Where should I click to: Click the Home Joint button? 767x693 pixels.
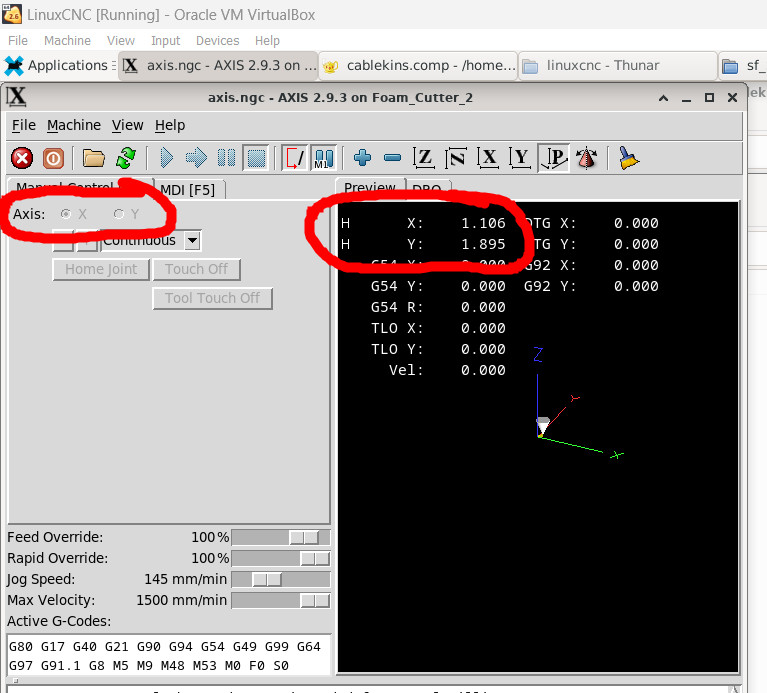coord(101,269)
